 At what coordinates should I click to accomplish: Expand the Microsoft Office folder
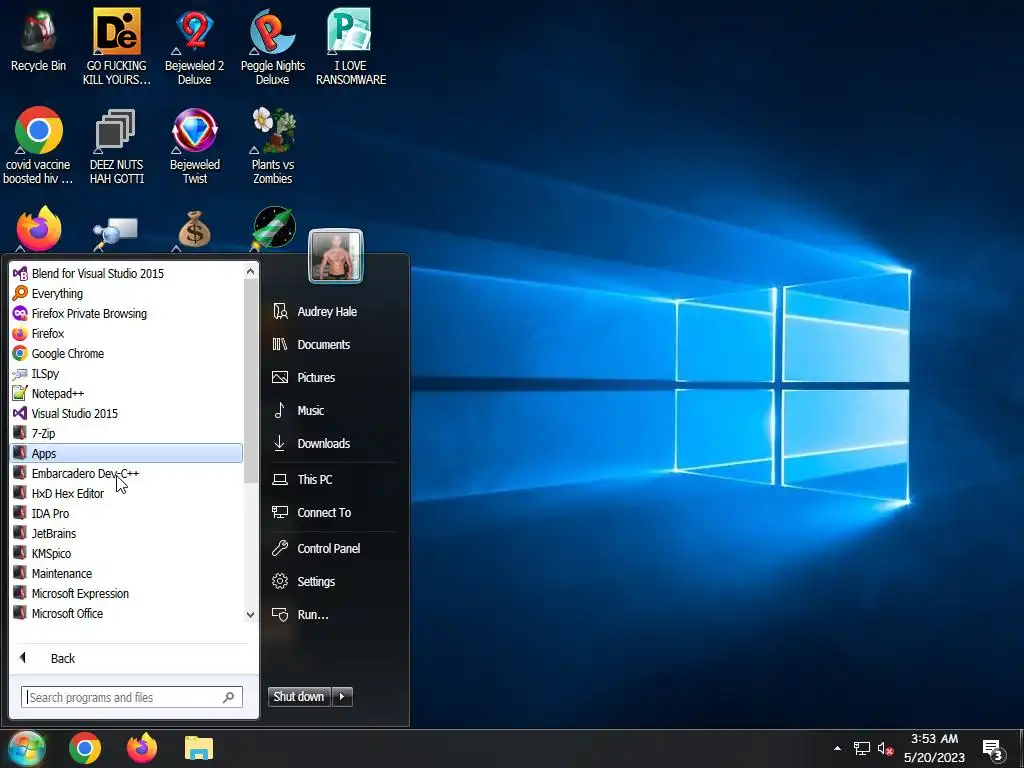coord(127,613)
